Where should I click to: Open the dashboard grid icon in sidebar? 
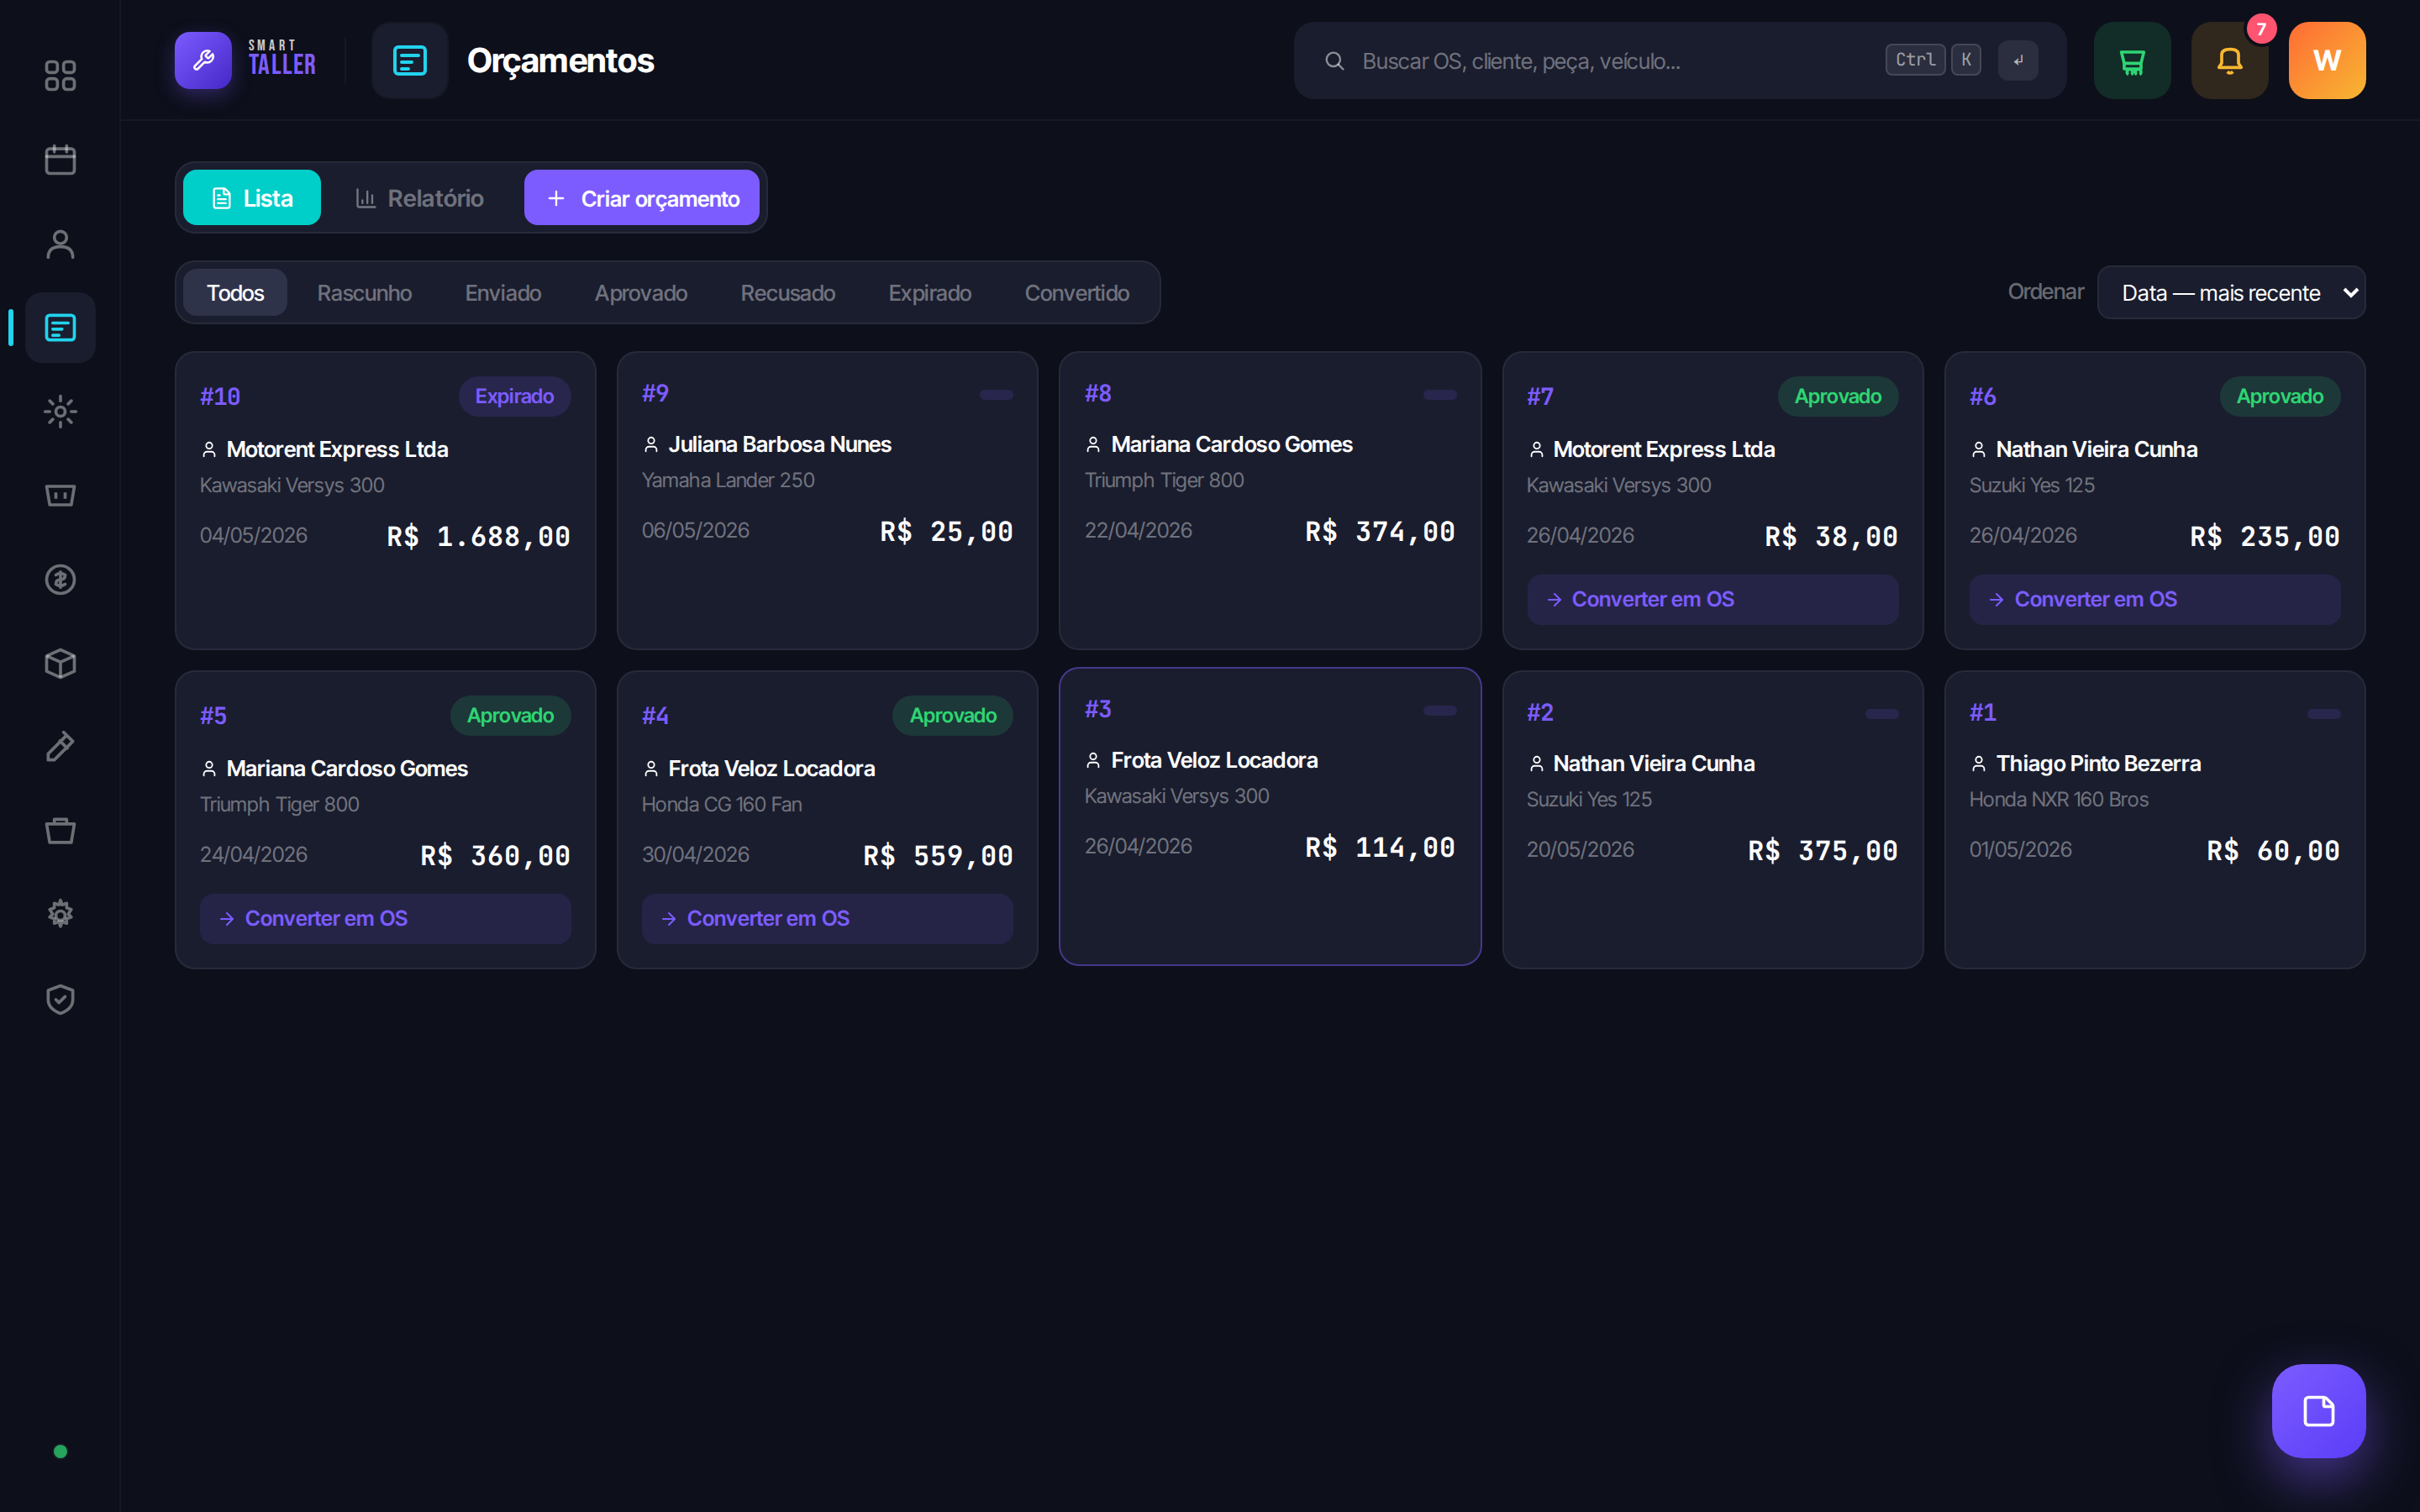(x=60, y=76)
